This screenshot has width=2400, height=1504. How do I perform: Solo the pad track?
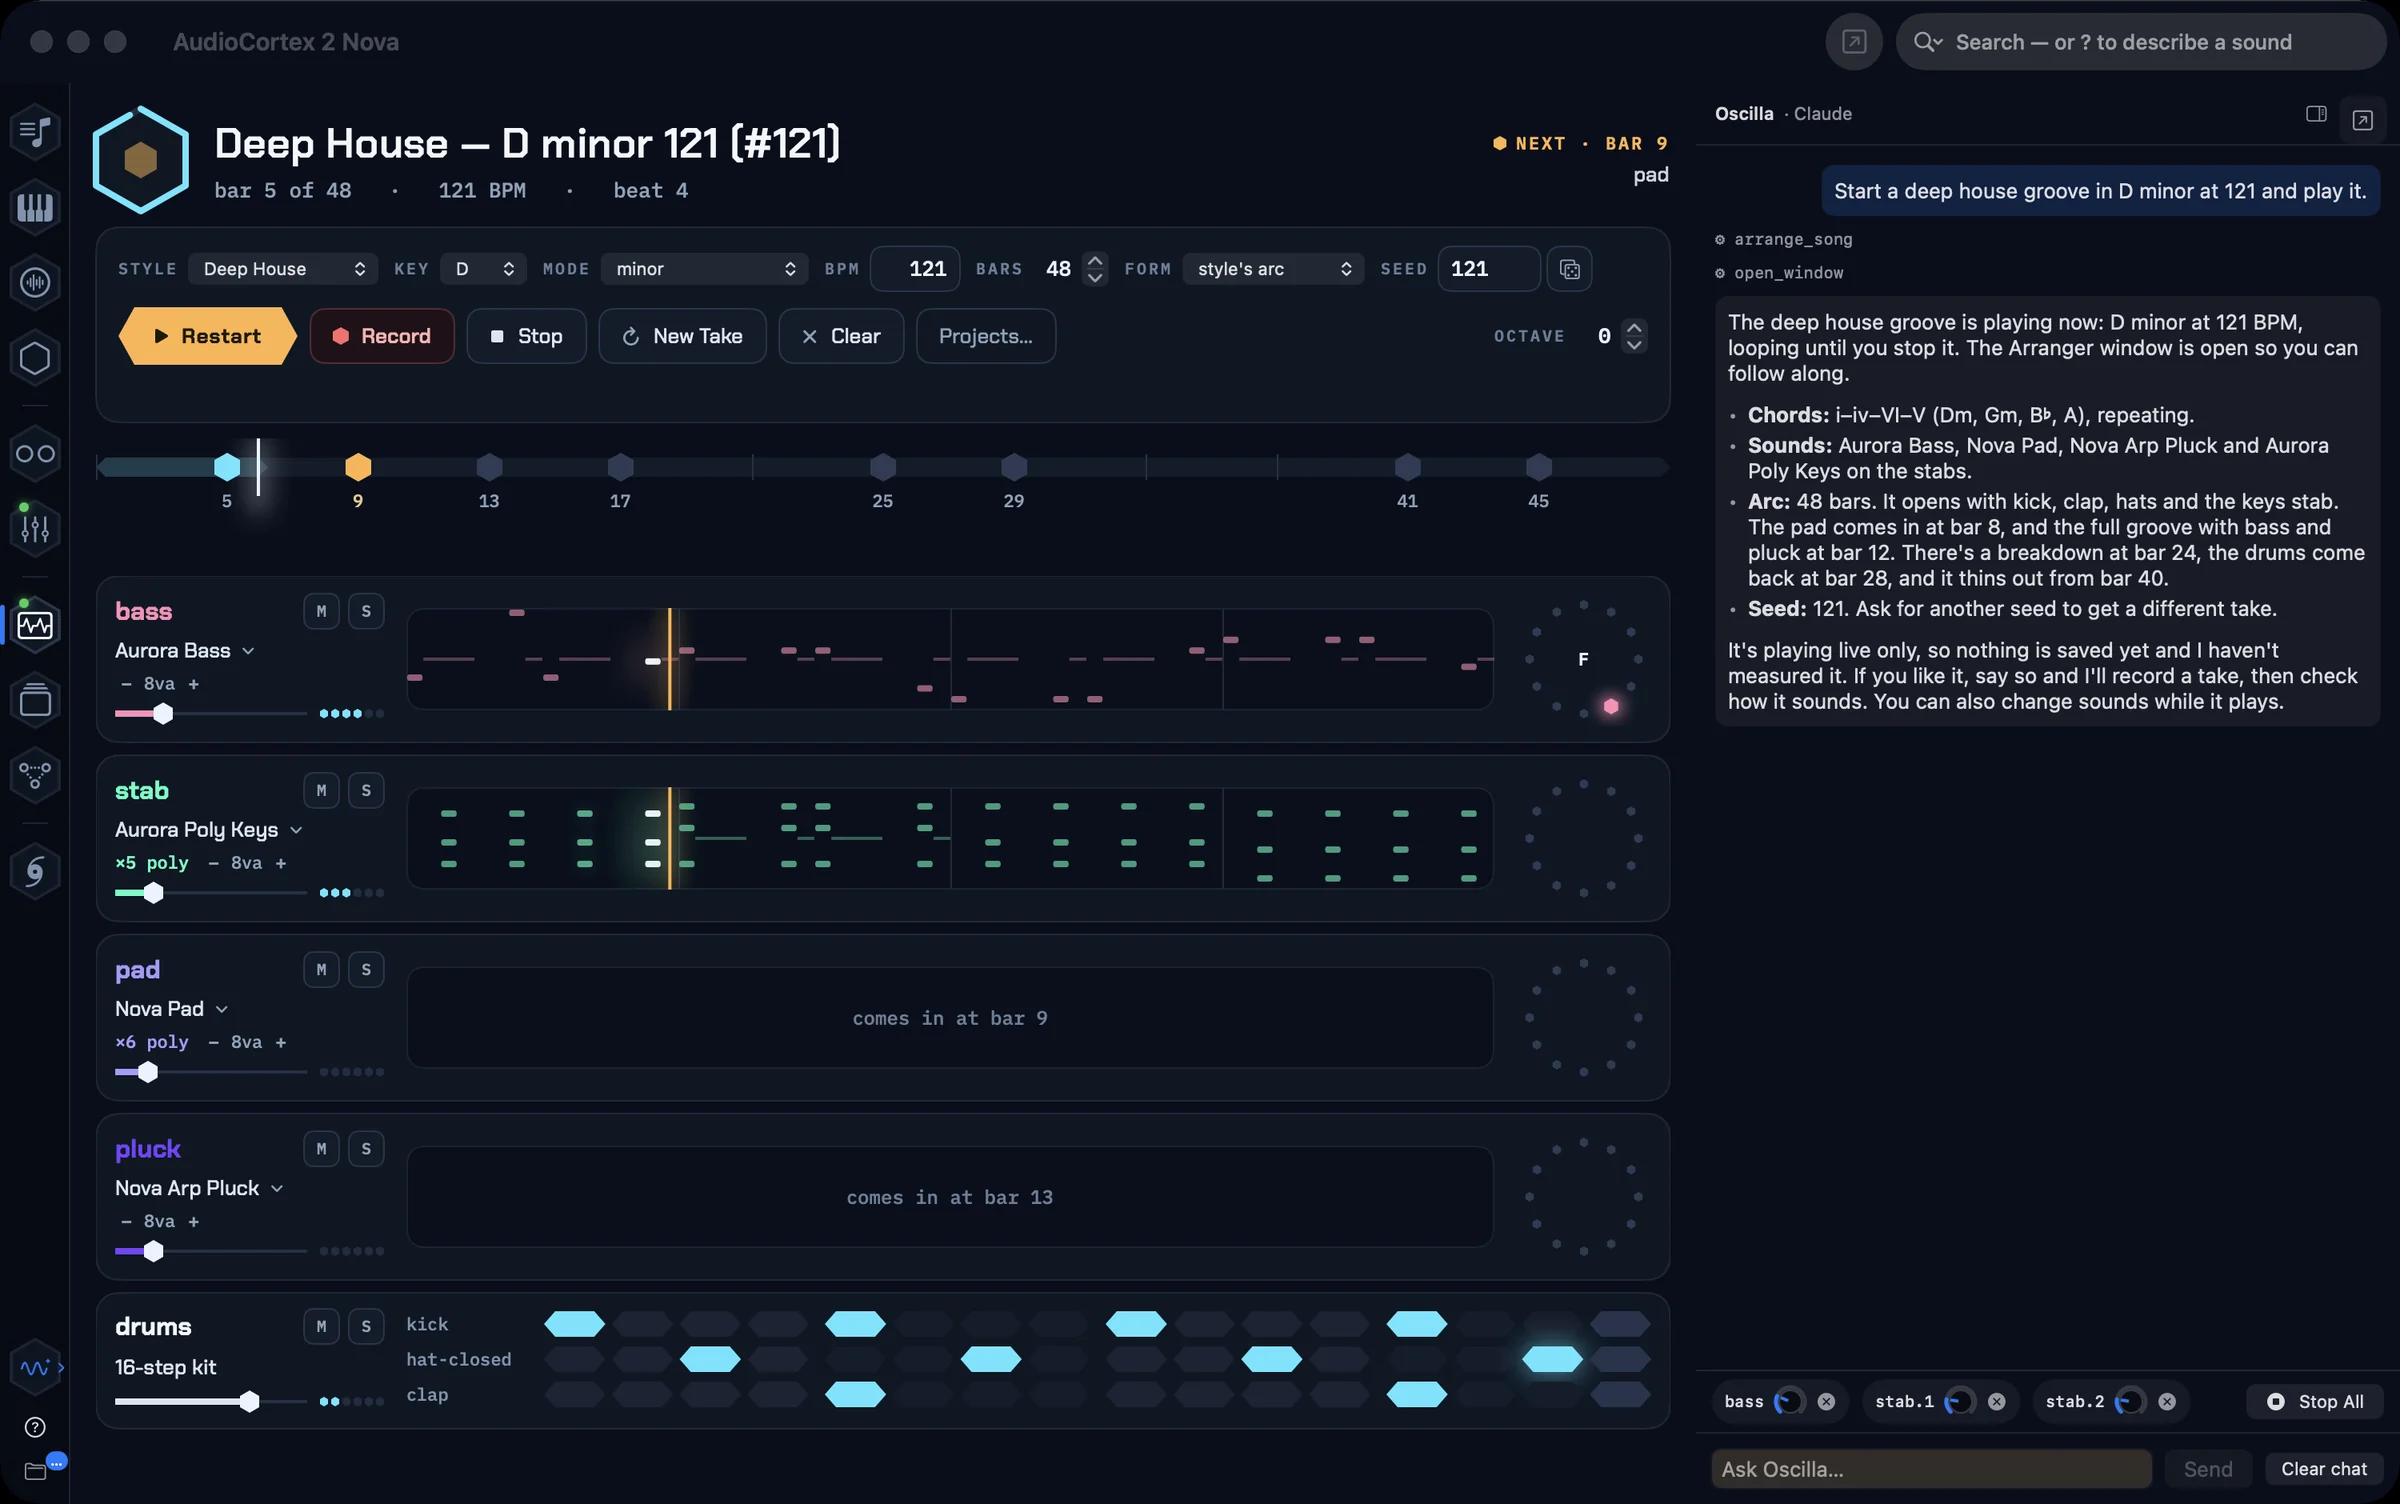tap(366, 969)
